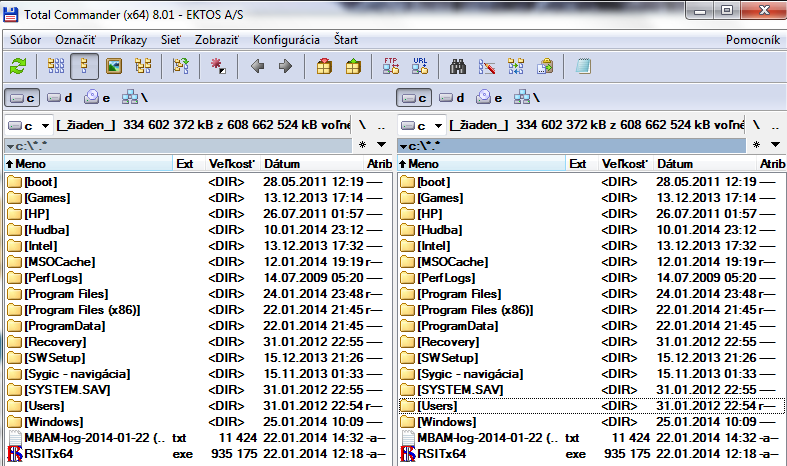Select [ProgramData] folder in right panel
The height and width of the screenshot is (466, 787).
point(592,326)
